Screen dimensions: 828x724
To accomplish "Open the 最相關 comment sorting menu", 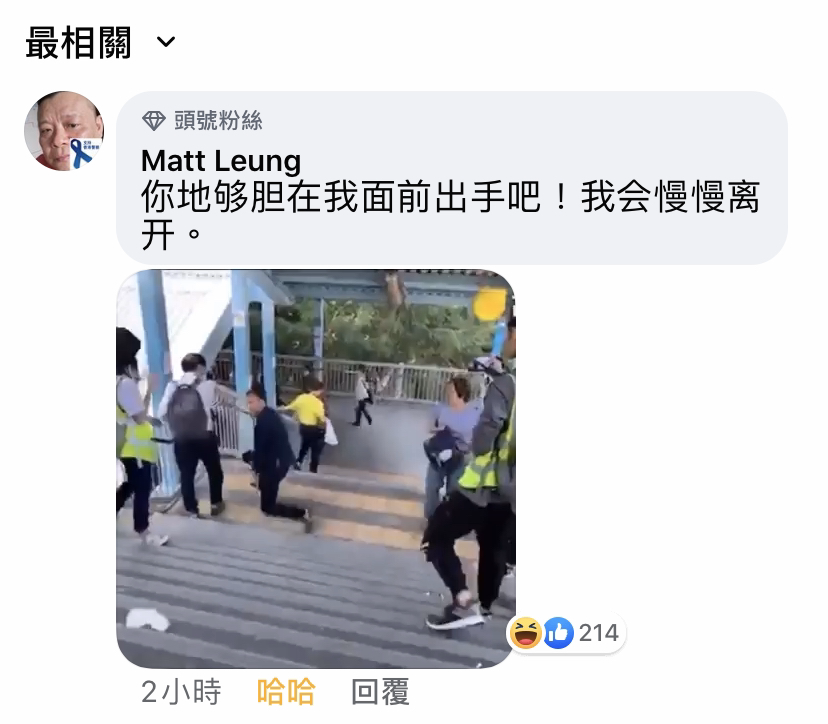I will pyautogui.click(x=100, y=42).
